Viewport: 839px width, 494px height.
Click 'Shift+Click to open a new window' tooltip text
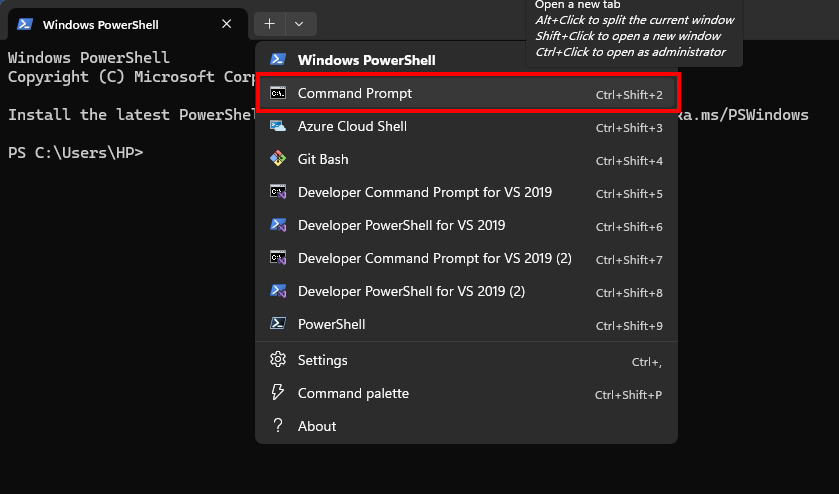point(628,36)
